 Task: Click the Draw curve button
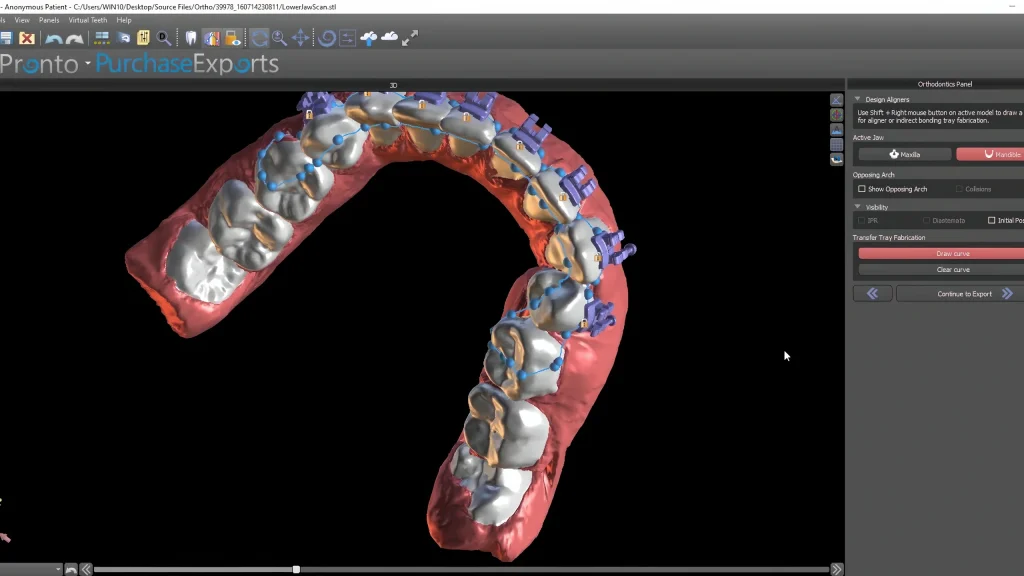(953, 253)
